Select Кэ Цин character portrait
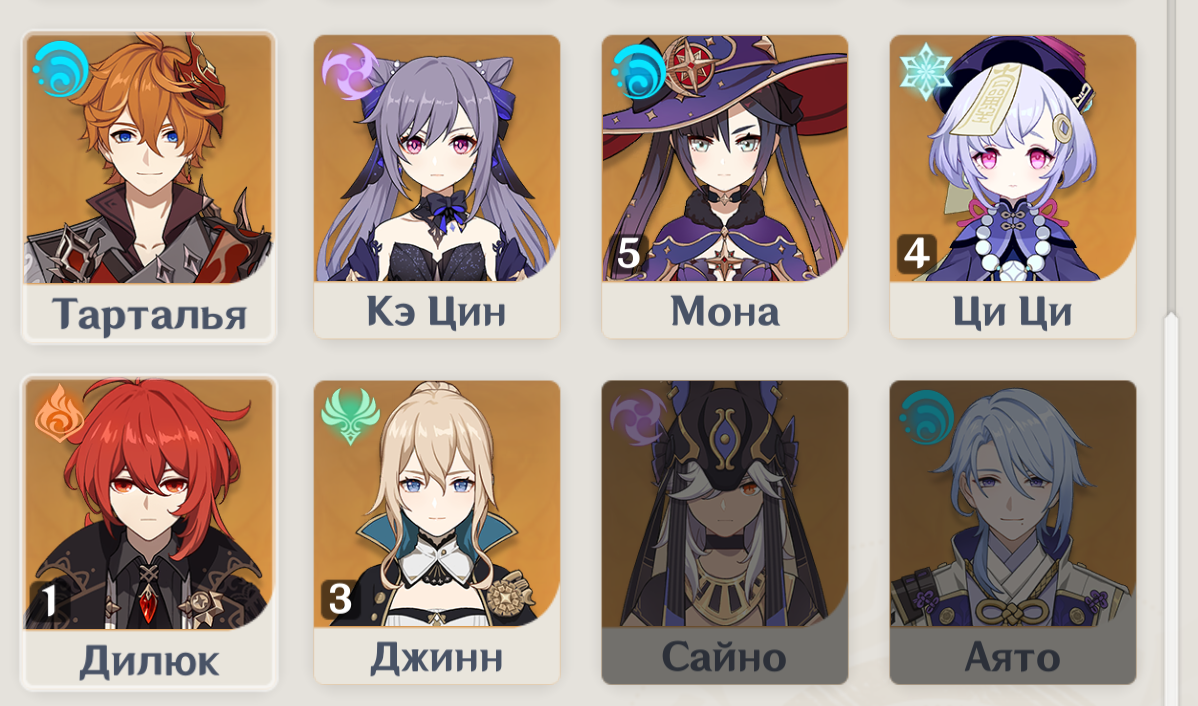The image size is (1198, 706). (x=437, y=158)
